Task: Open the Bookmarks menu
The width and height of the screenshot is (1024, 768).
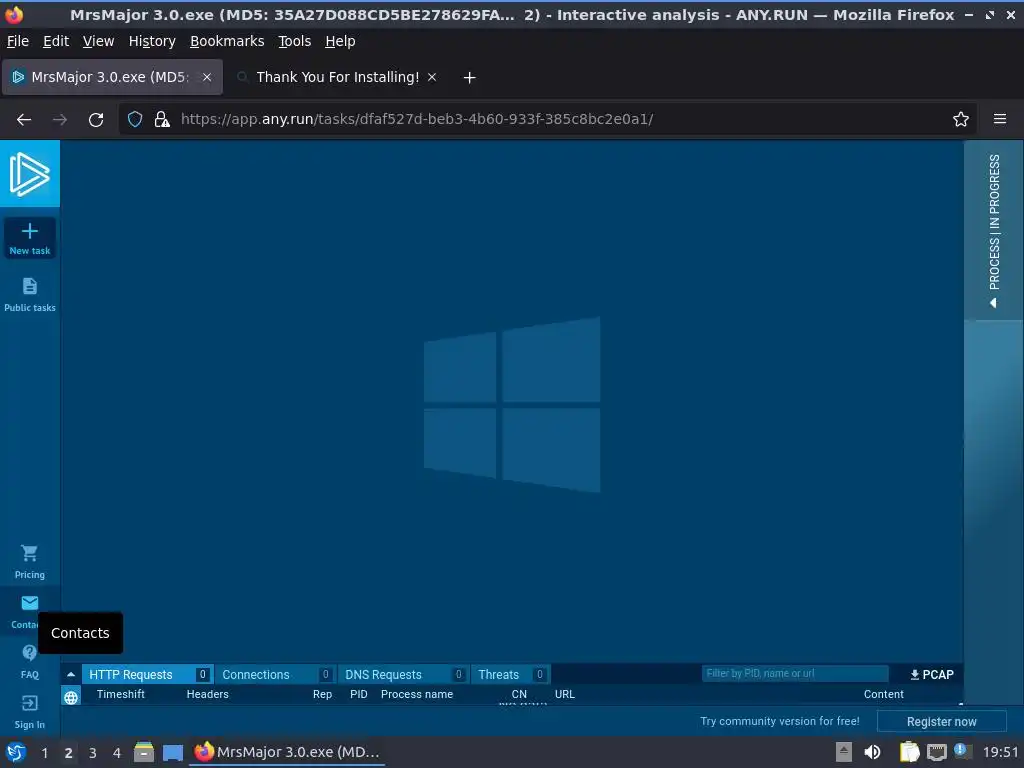Action: coord(227,41)
